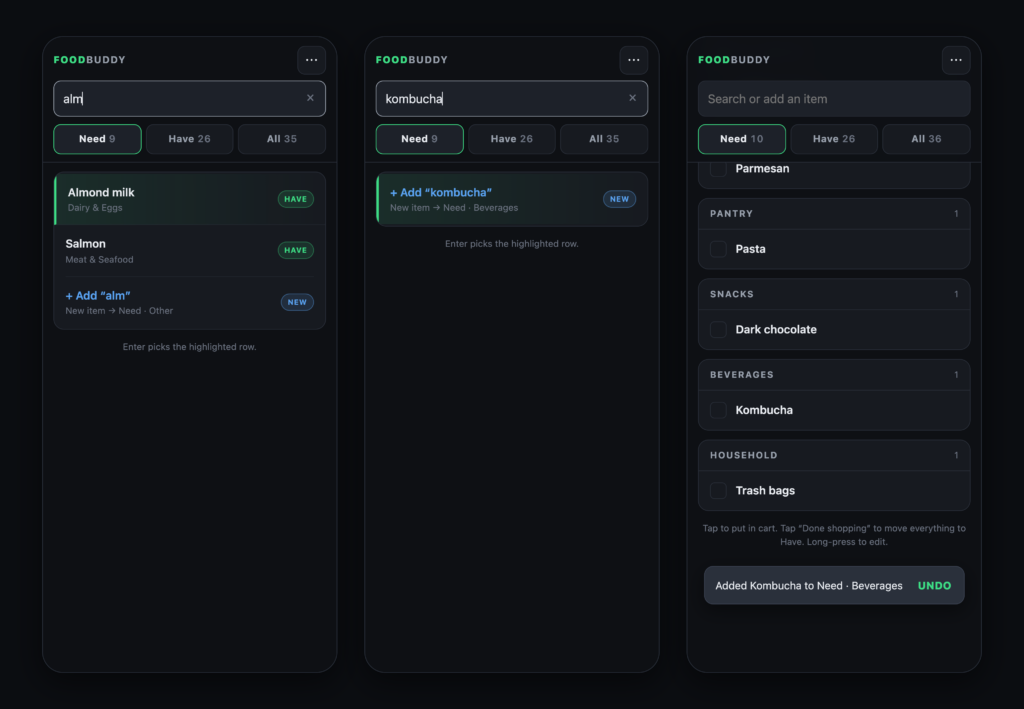
Task: Click the HAVE badge on Almond milk
Action: pos(296,199)
